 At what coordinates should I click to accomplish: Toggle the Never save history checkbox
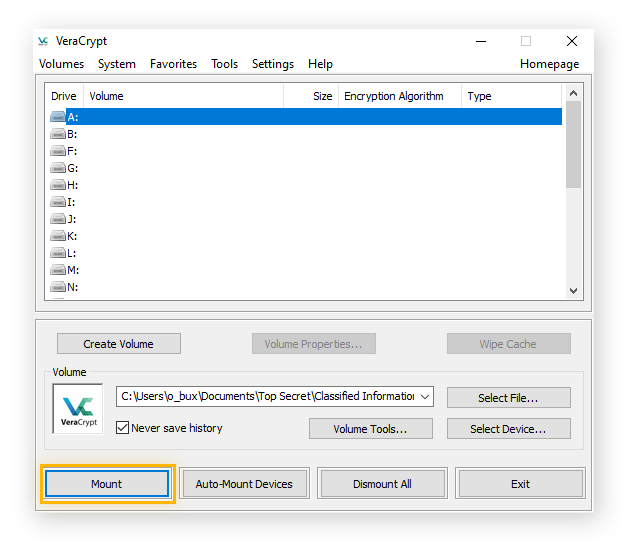122,428
